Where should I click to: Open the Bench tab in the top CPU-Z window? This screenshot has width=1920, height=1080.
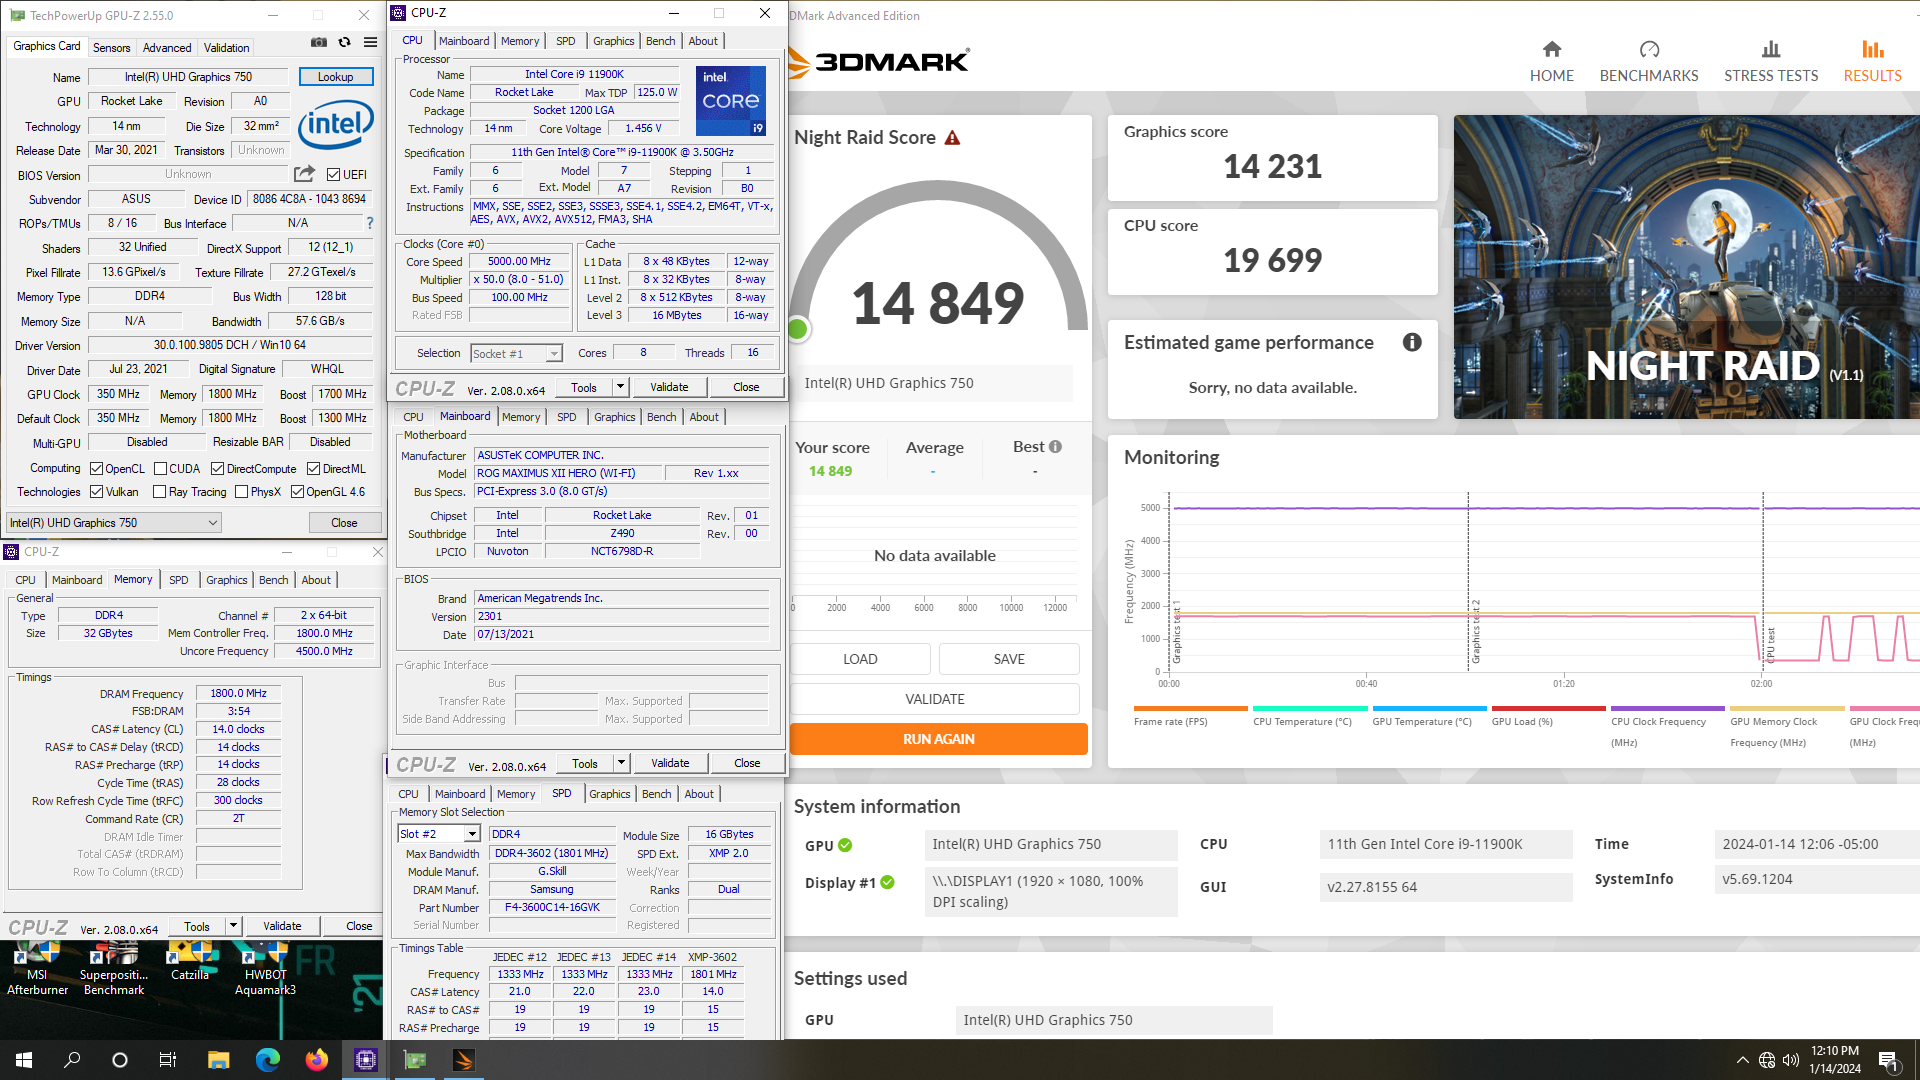coord(660,41)
